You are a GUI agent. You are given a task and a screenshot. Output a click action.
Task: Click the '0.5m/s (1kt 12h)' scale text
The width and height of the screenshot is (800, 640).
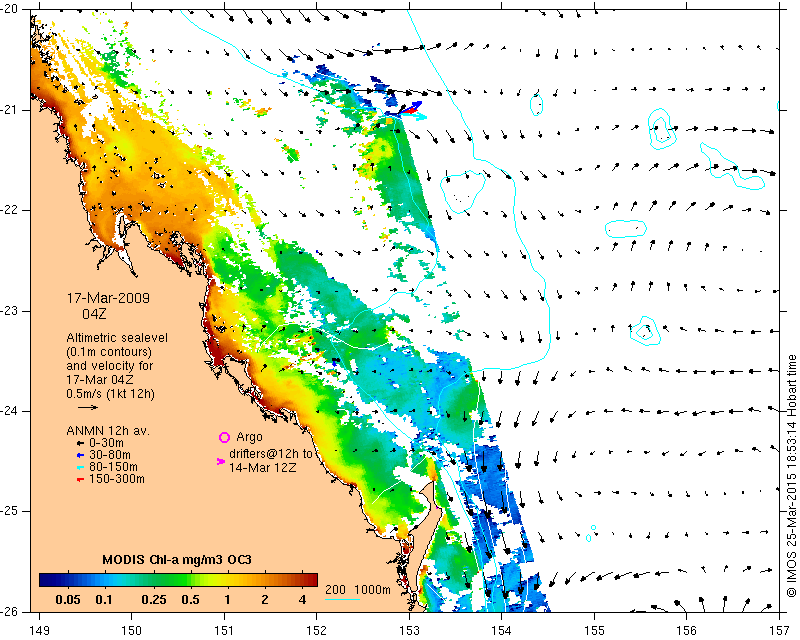point(110,394)
